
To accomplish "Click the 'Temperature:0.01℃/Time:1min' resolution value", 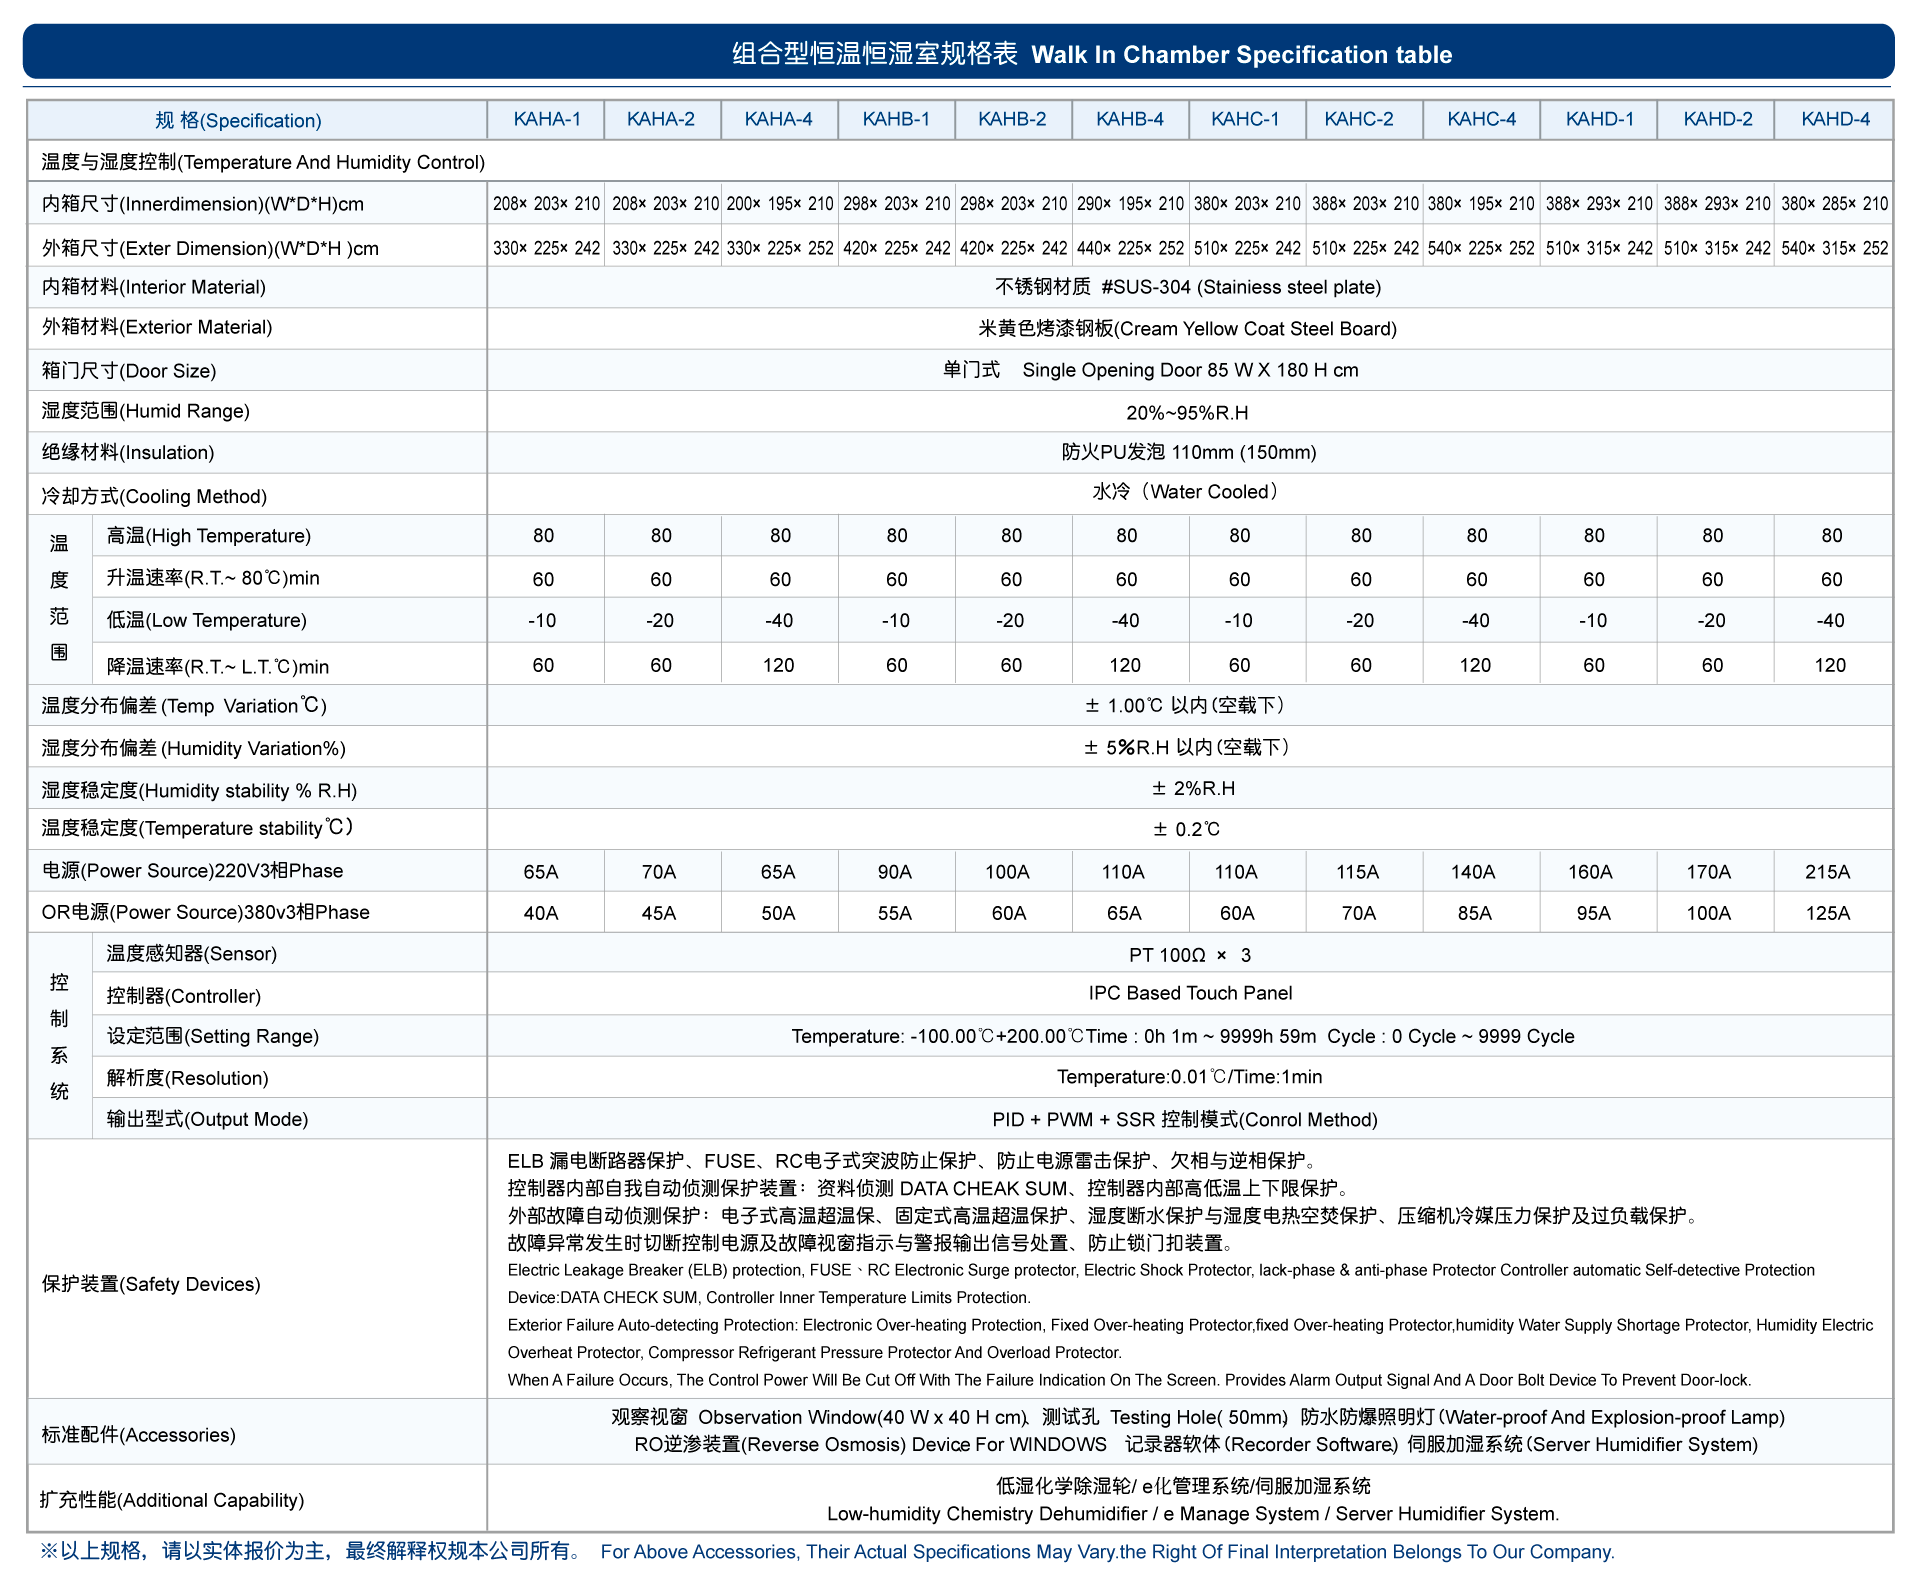I will tap(1189, 1077).
